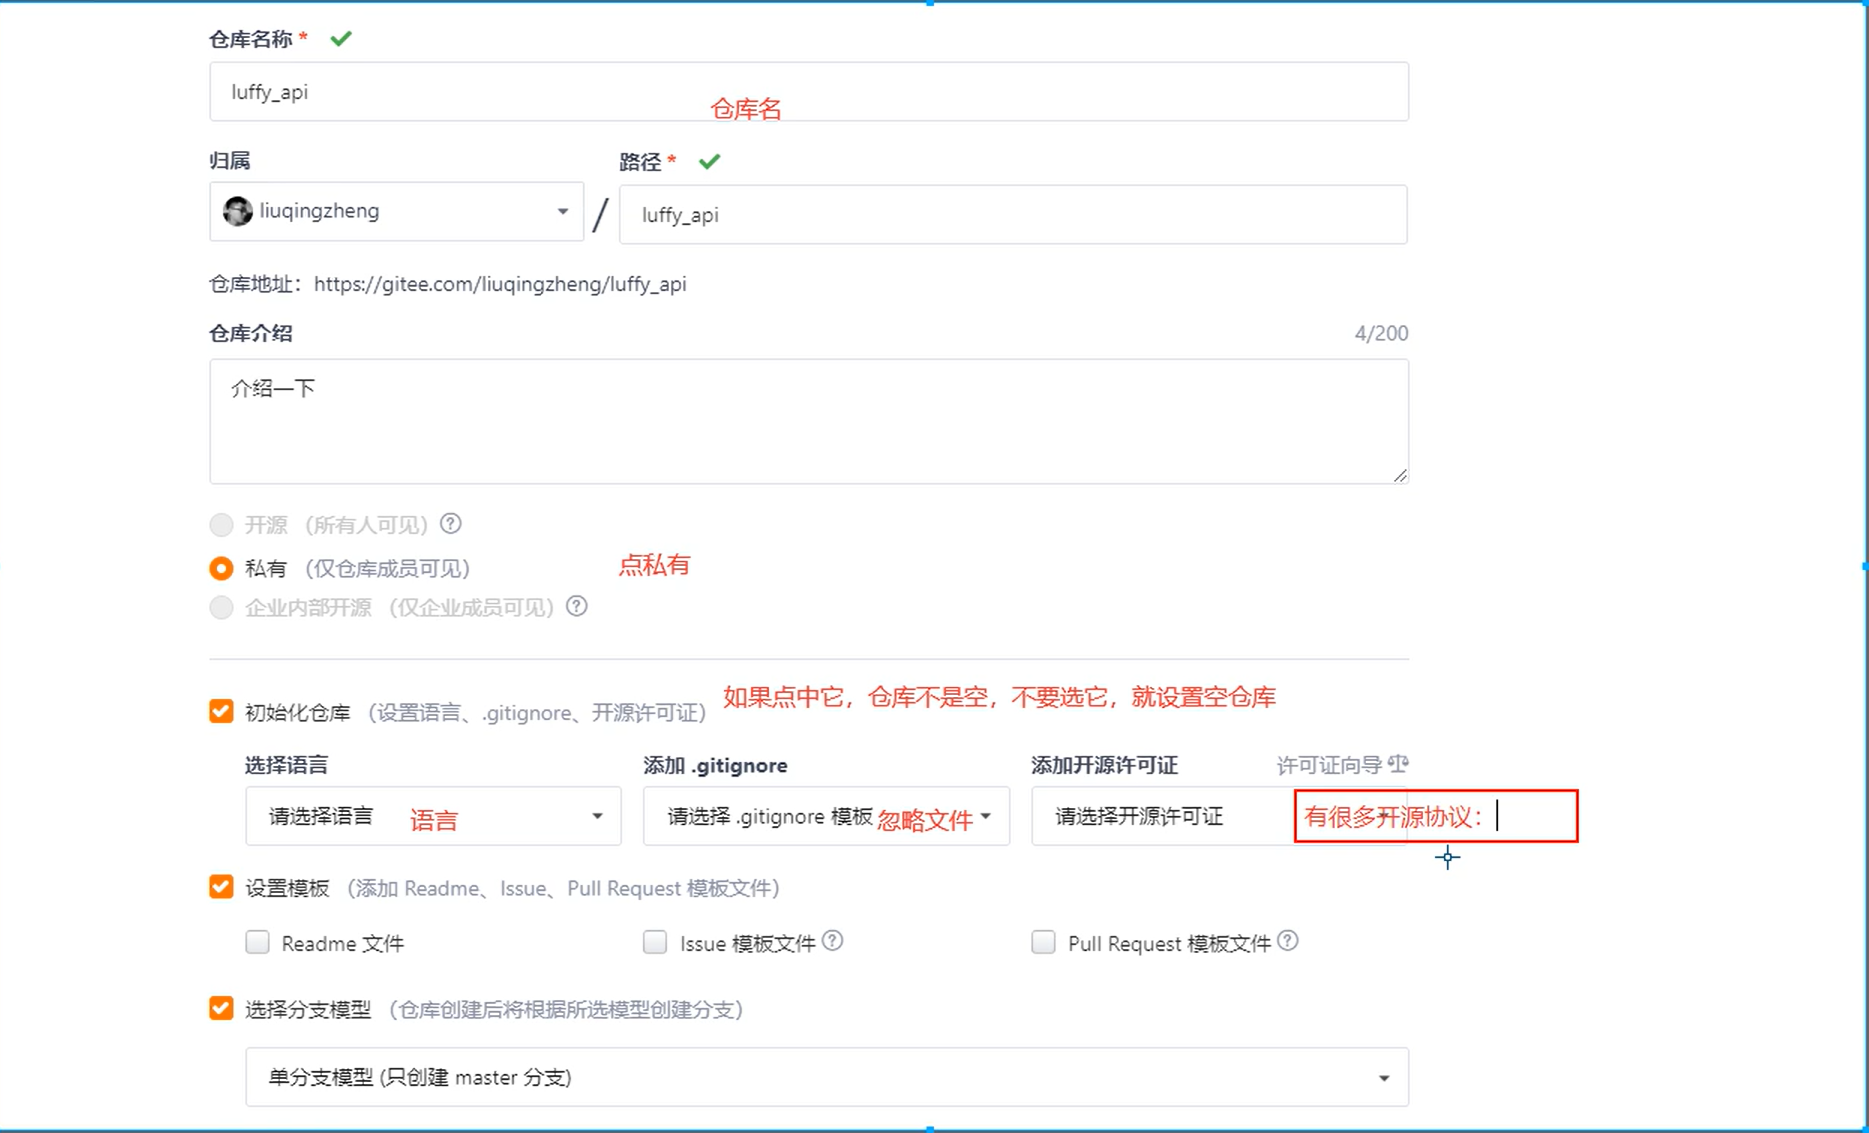Toggle the 初始化仓库 checkbox
The image size is (1869, 1133).
pos(221,711)
